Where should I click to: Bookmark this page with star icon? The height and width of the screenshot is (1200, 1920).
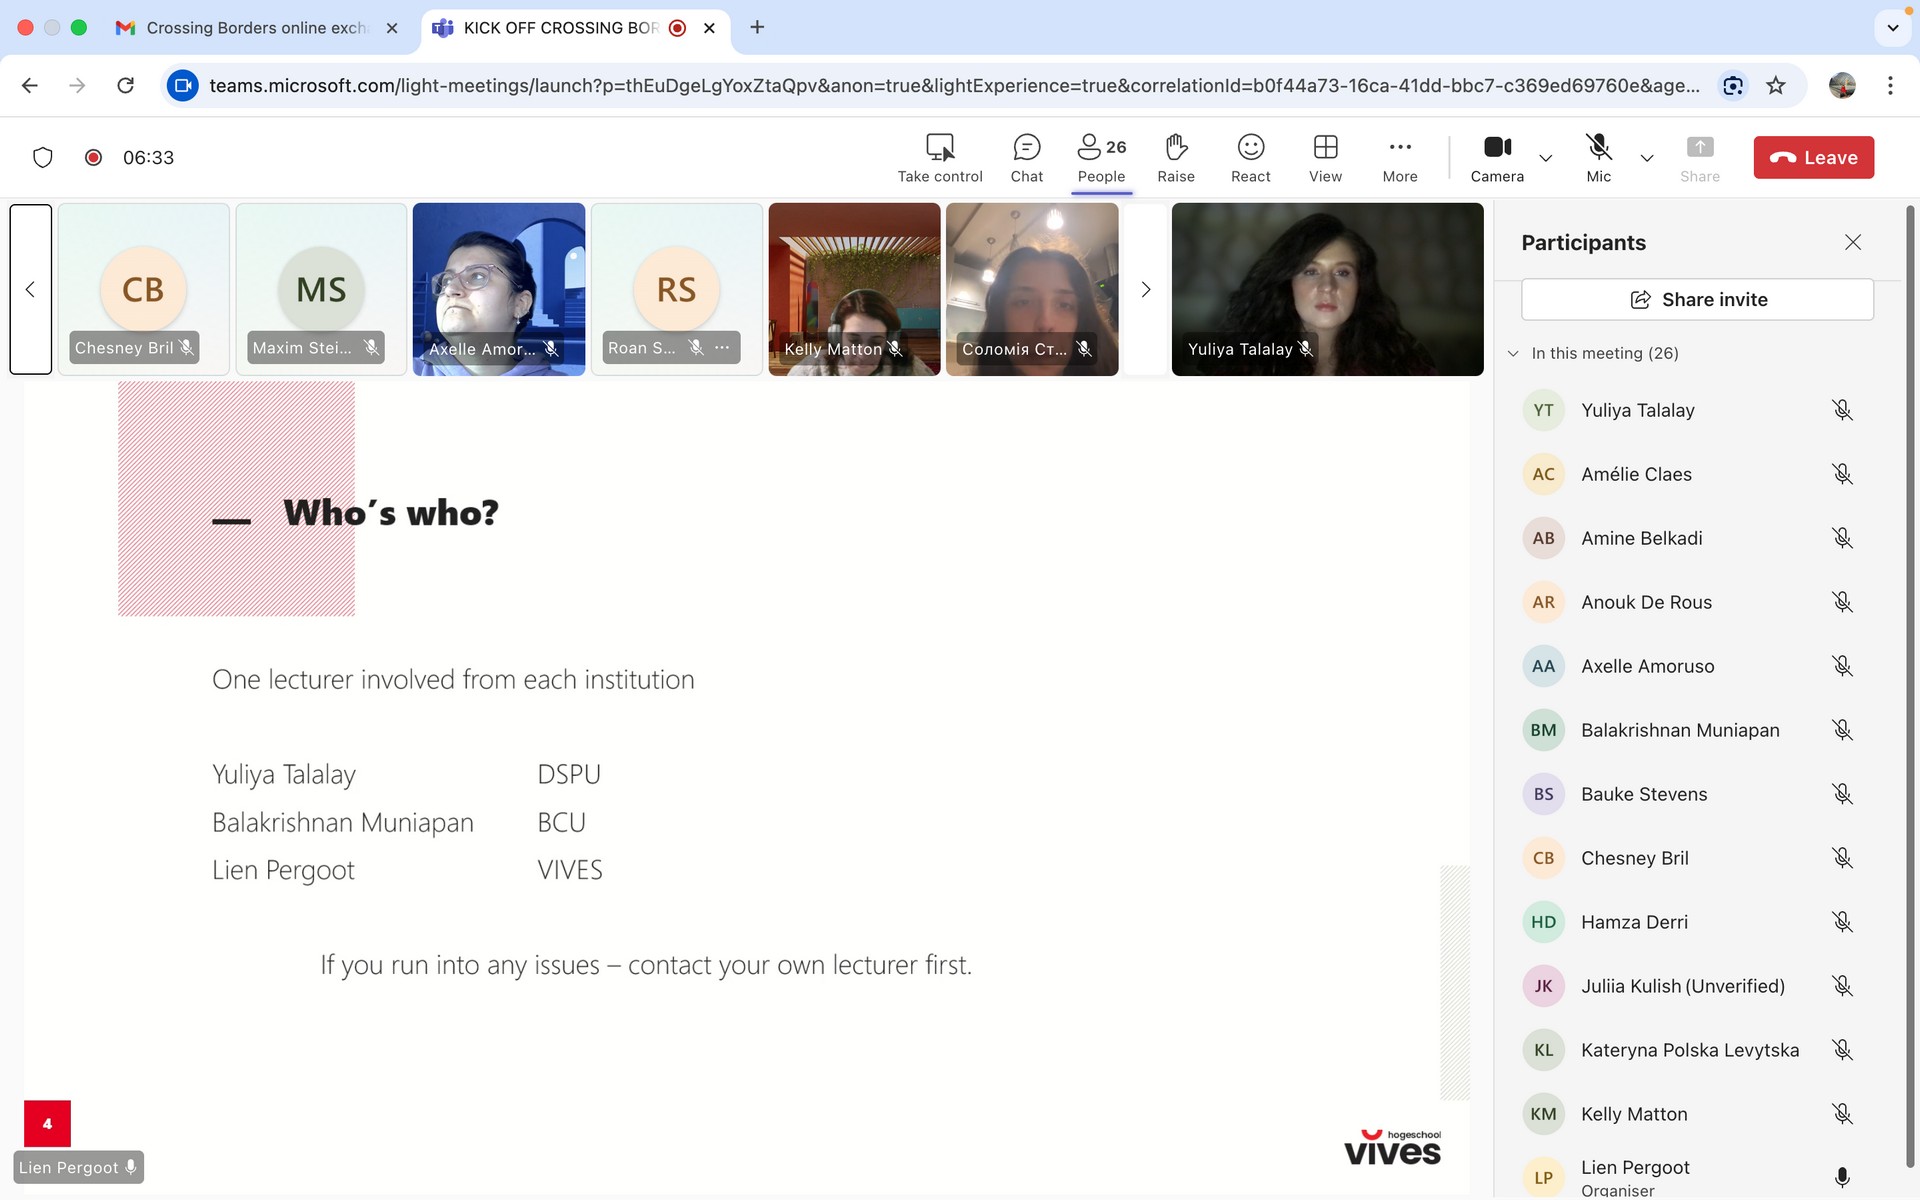coord(1775,86)
